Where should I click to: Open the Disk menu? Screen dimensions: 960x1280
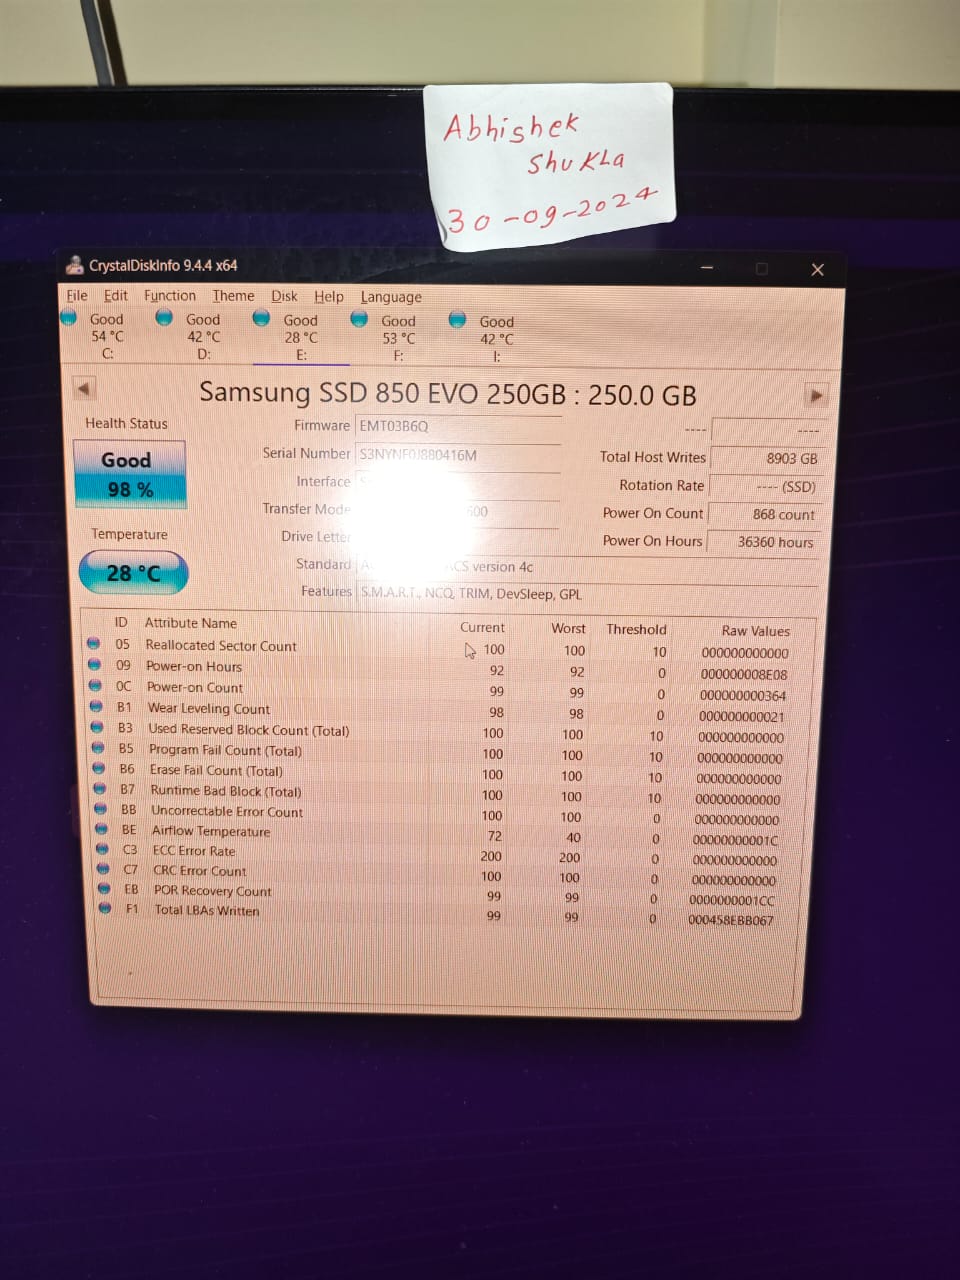[x=284, y=296]
